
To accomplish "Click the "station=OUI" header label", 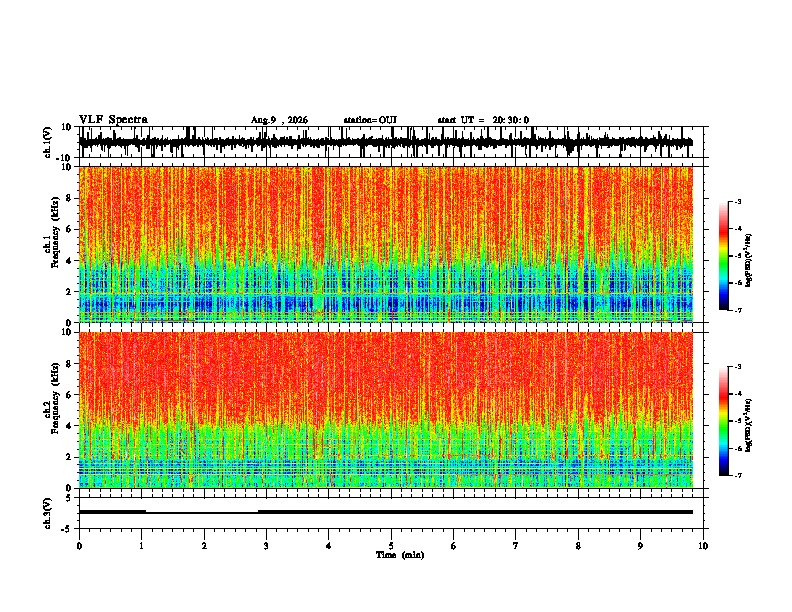I will point(370,120).
